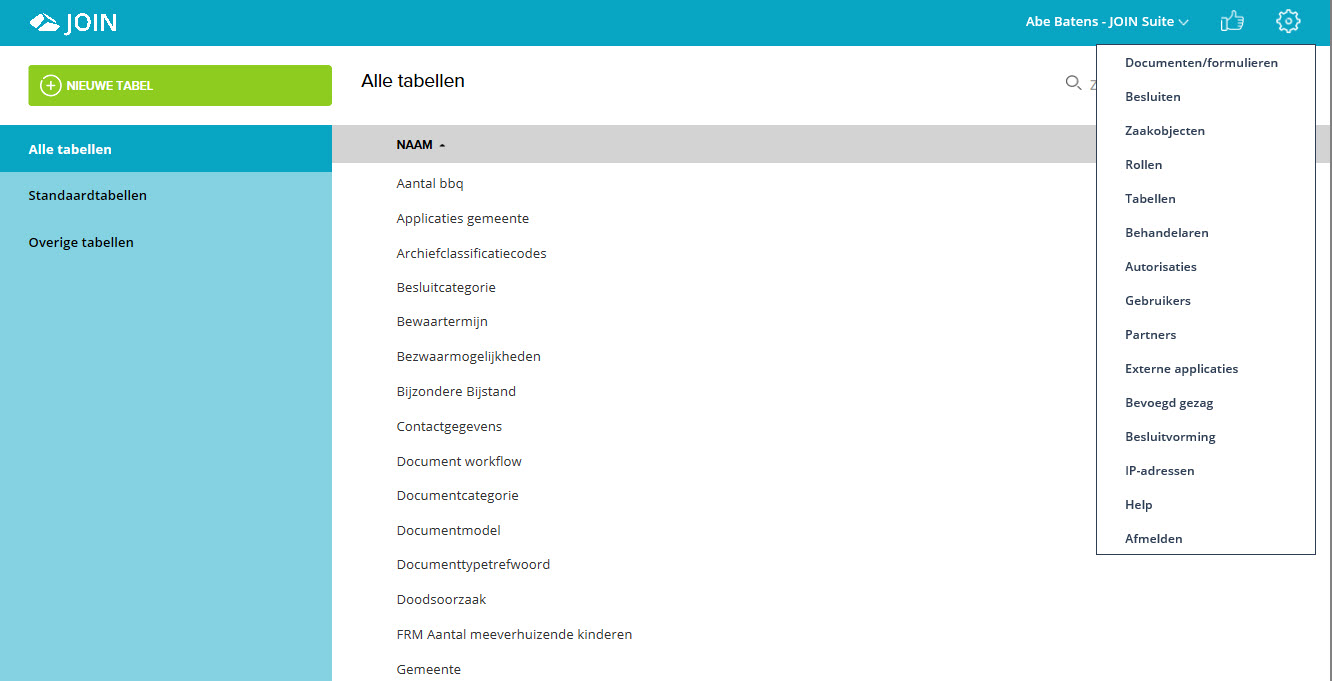
Task: Click the thumbs-up feedback icon
Action: [x=1232, y=21]
